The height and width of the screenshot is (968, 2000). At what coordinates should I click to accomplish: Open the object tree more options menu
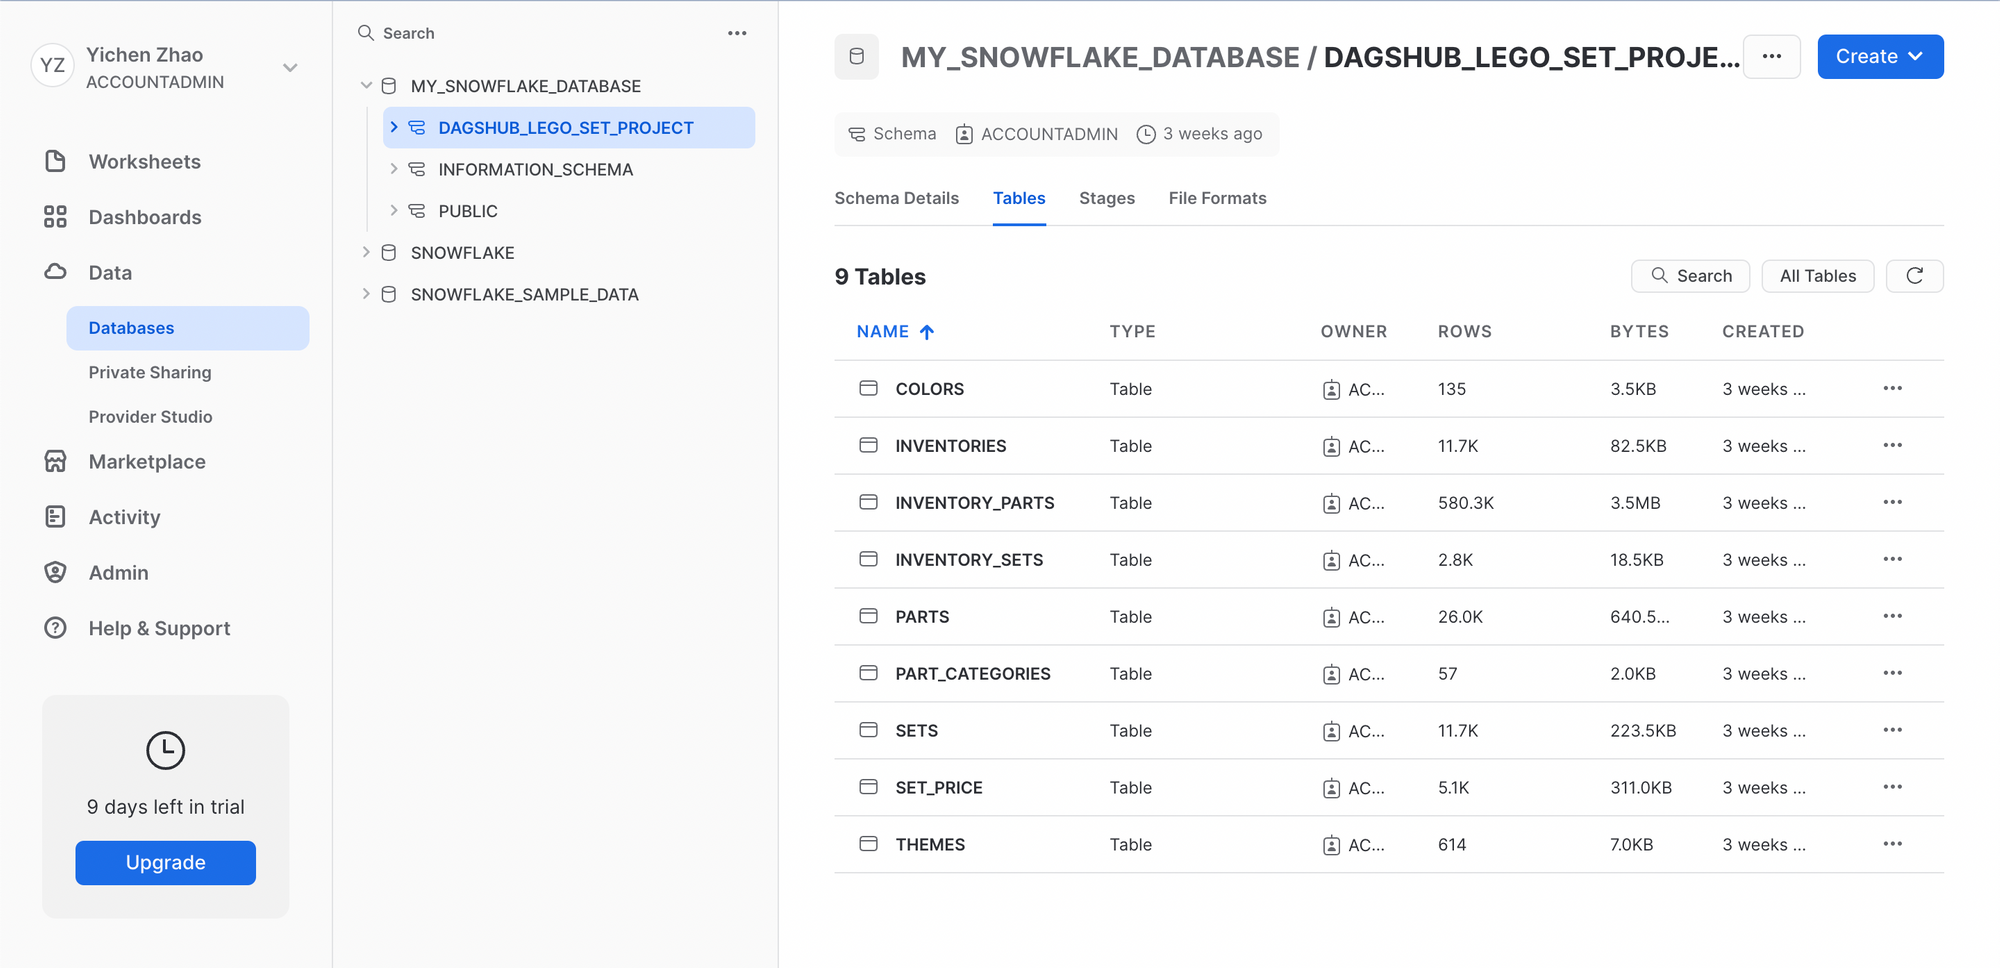click(737, 33)
